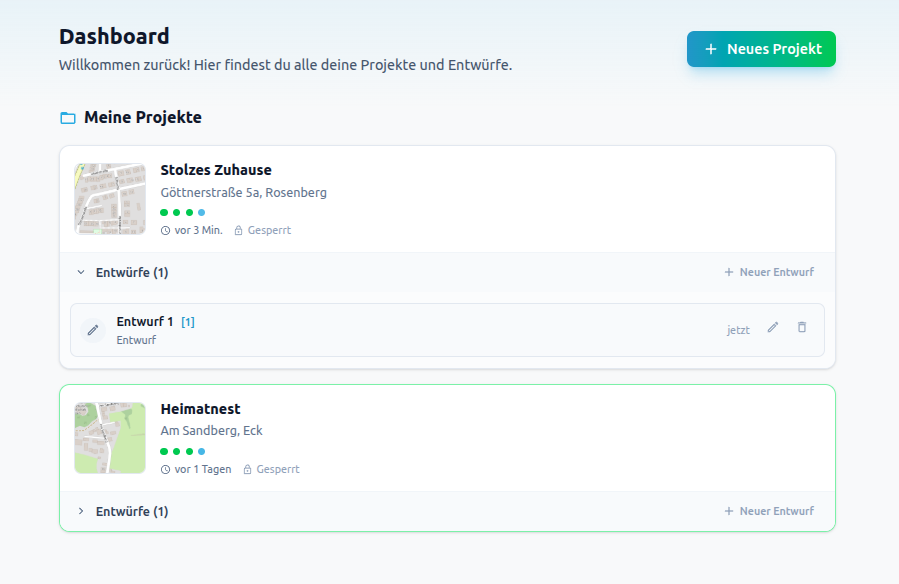Click the plus icon in Neues Projekt button

(x=710, y=48)
